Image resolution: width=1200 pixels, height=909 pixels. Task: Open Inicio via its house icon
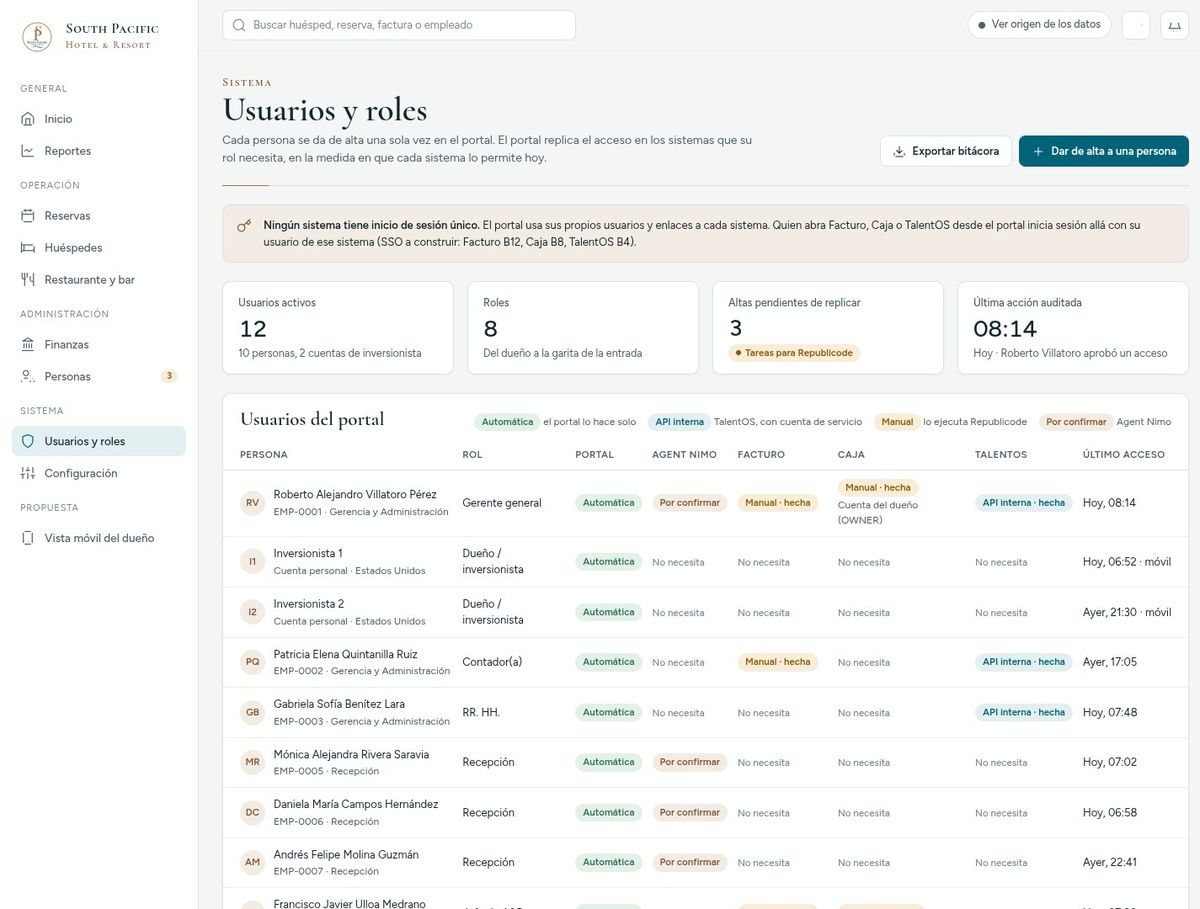click(27, 119)
